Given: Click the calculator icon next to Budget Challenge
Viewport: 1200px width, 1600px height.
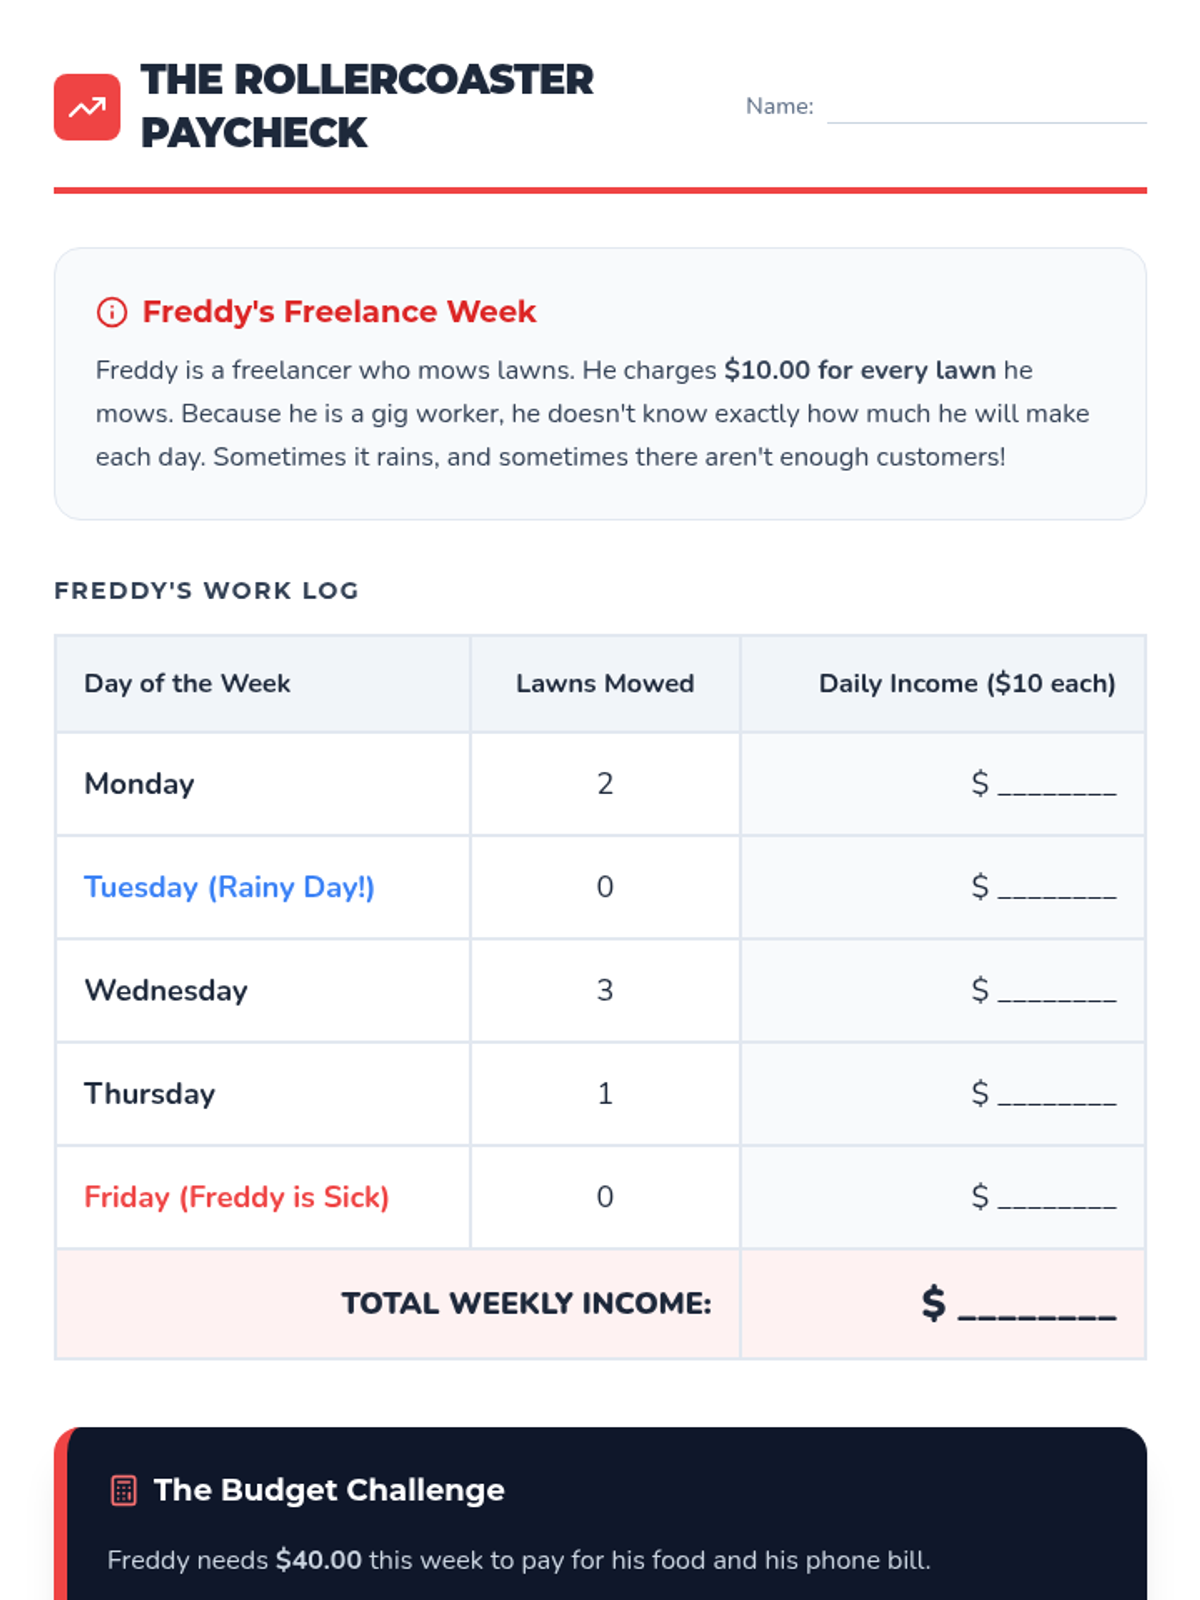Looking at the screenshot, I should coord(123,1490).
